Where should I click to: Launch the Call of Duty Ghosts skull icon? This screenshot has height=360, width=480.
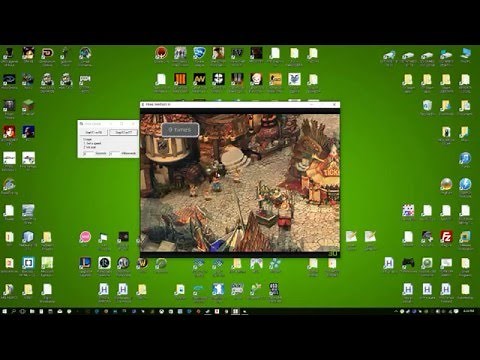[218, 79]
